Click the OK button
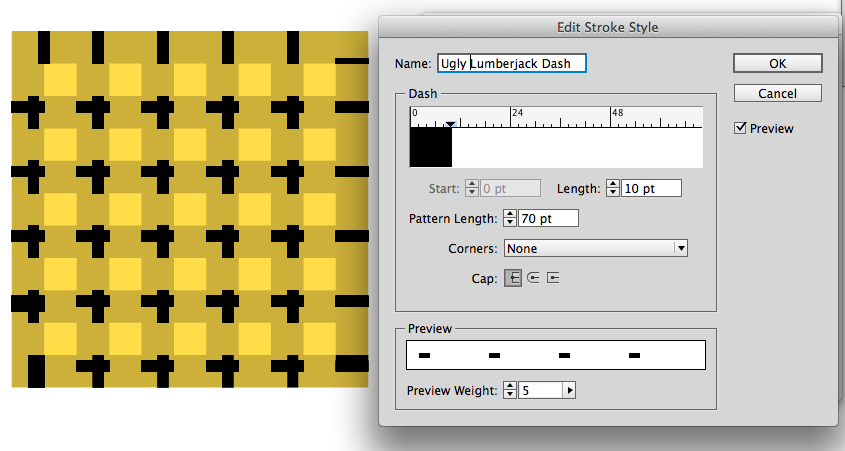This screenshot has width=845, height=451. pyautogui.click(x=778, y=63)
